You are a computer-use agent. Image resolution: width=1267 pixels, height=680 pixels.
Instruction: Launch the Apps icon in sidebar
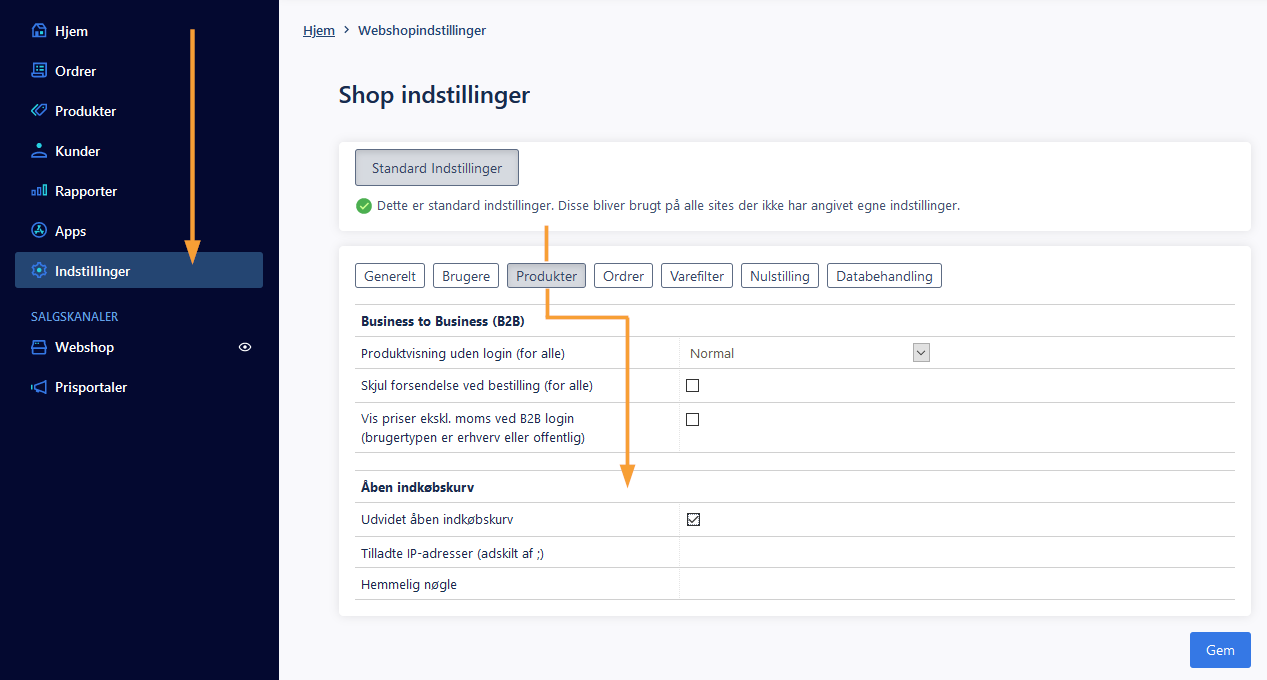(39, 231)
